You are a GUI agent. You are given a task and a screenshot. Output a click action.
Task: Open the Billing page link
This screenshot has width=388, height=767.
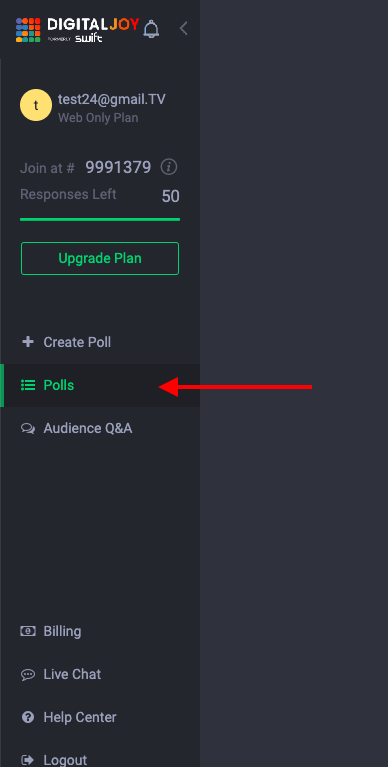point(100,632)
